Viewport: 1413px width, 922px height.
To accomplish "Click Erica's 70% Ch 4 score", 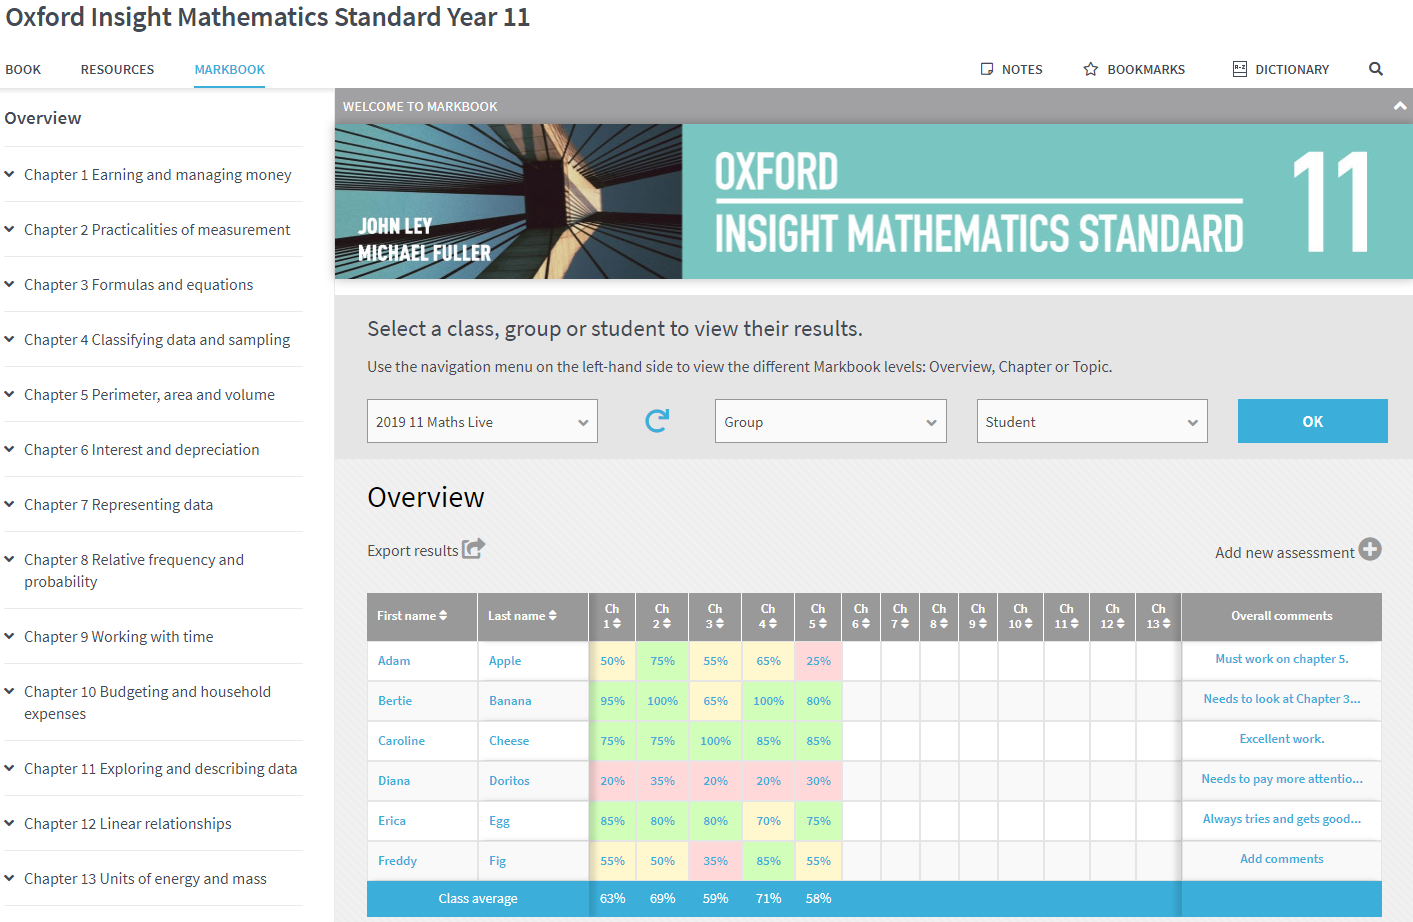I will point(768,821).
